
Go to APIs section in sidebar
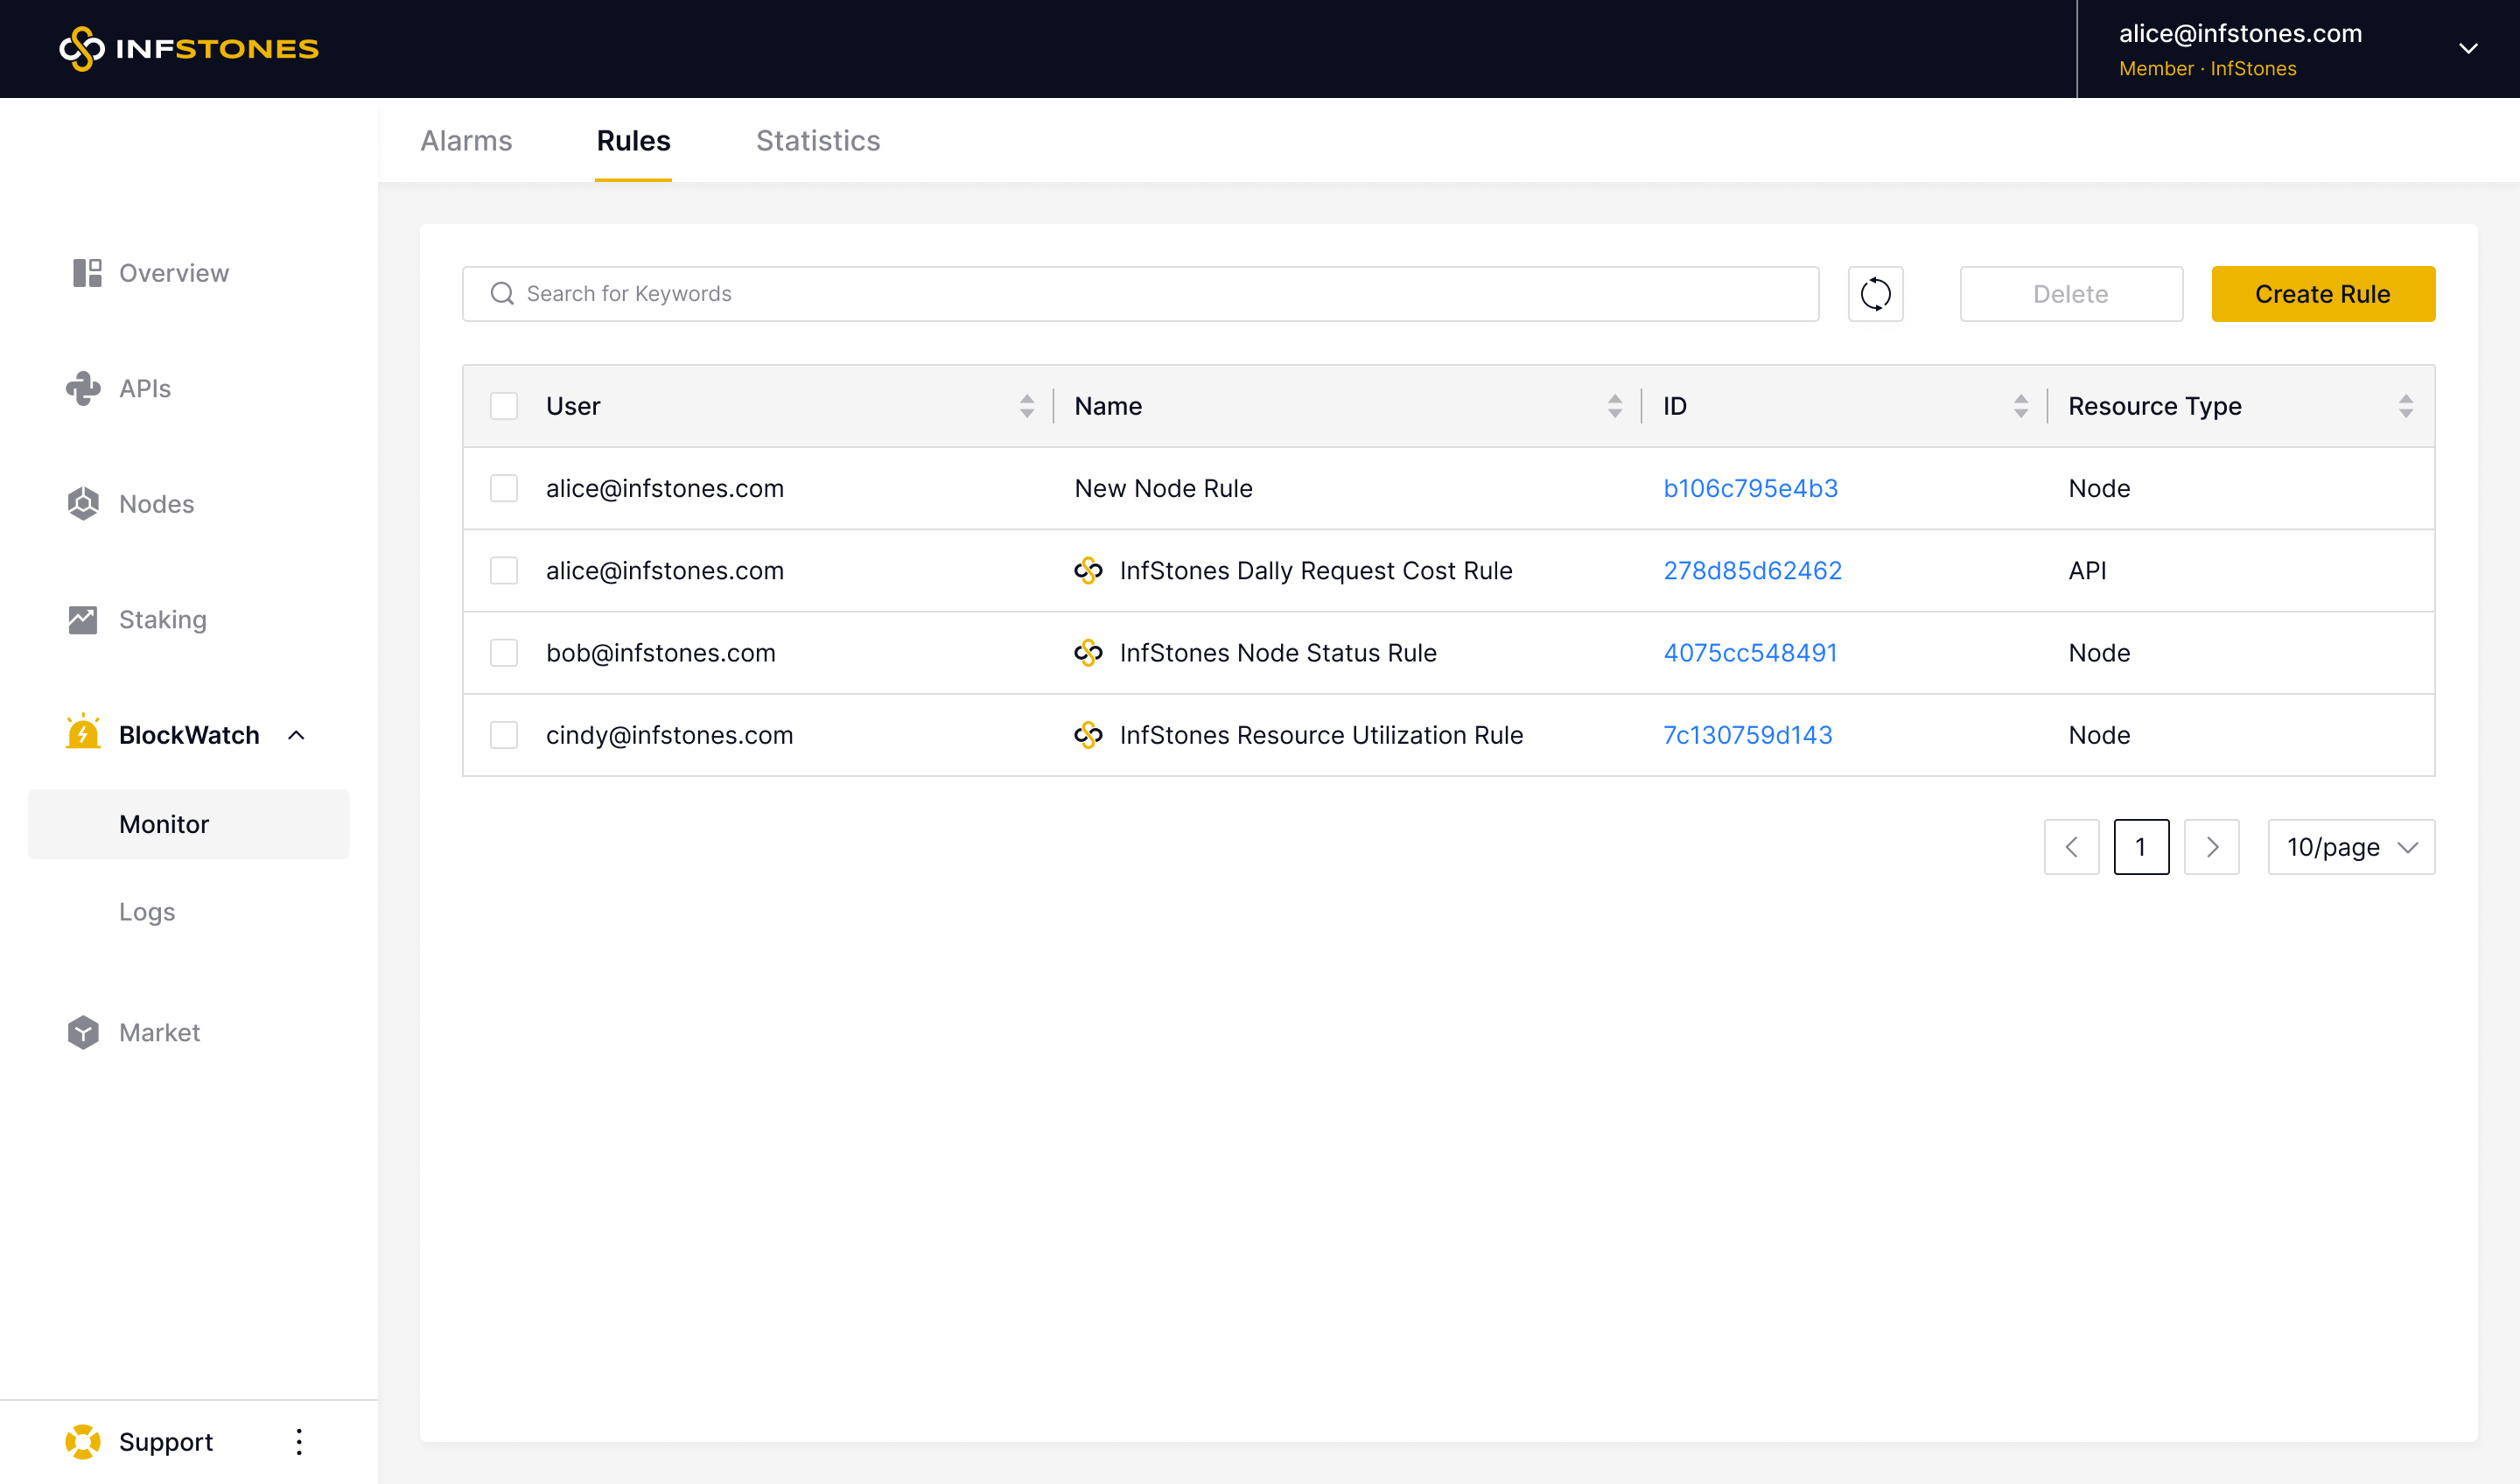144,389
